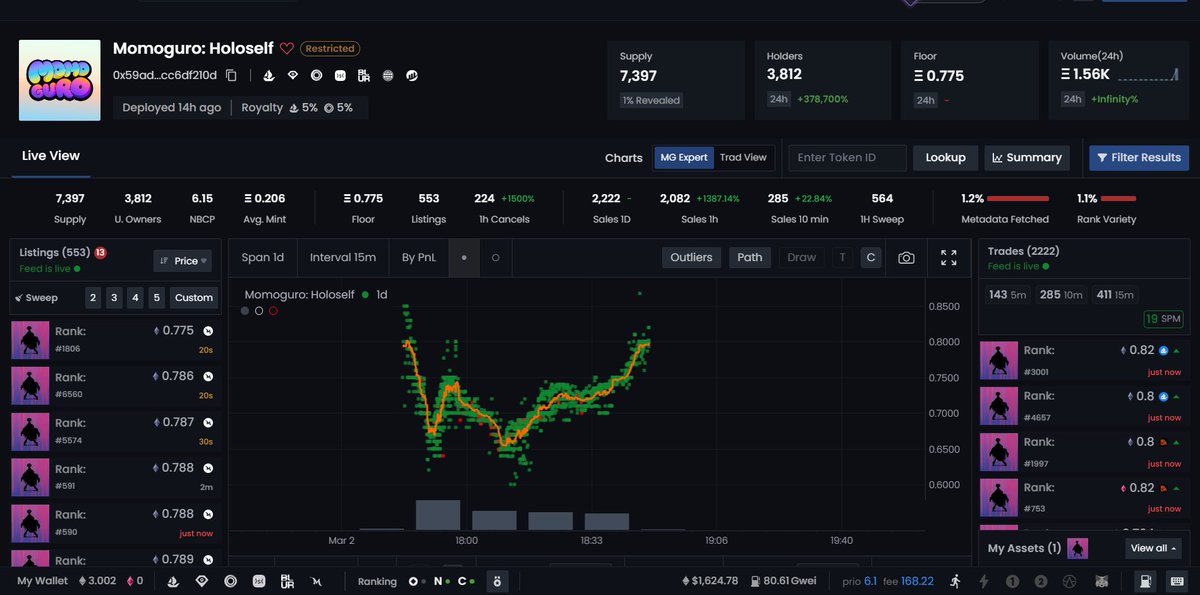1200x595 pixels.
Task: Toggle the Outliers display on the chart
Action: pyautogui.click(x=691, y=257)
